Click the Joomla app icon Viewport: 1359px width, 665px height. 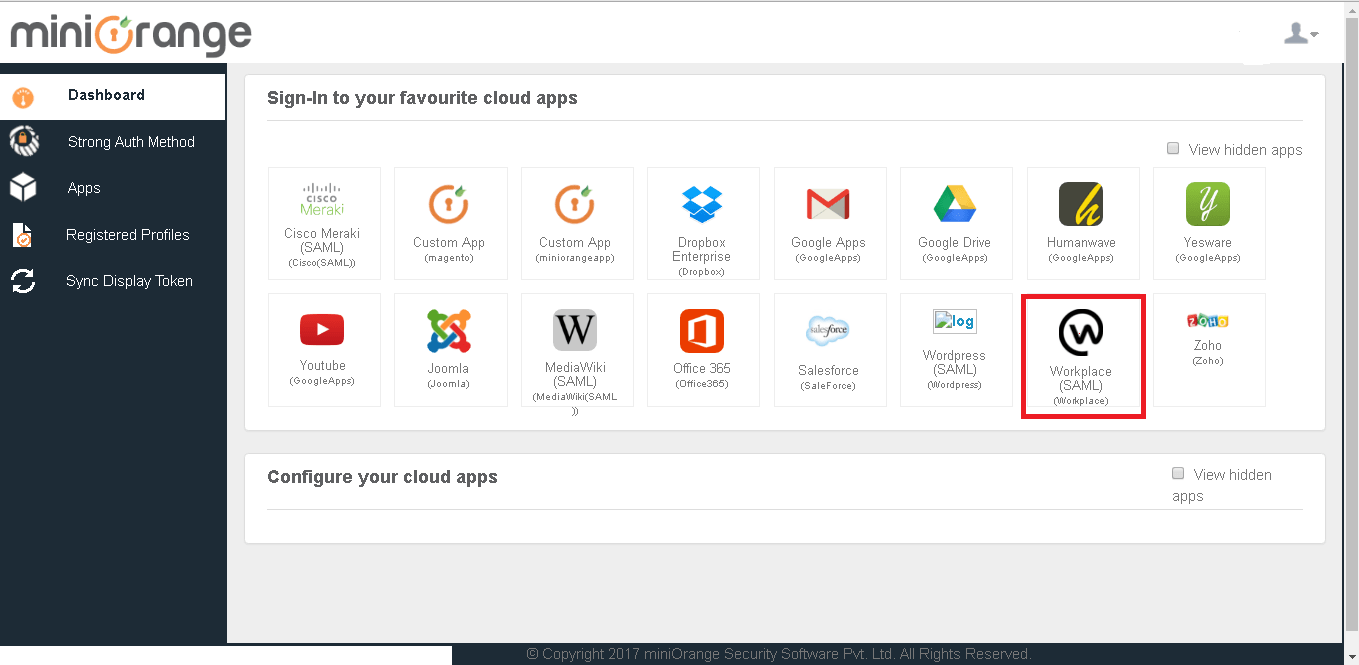point(450,348)
